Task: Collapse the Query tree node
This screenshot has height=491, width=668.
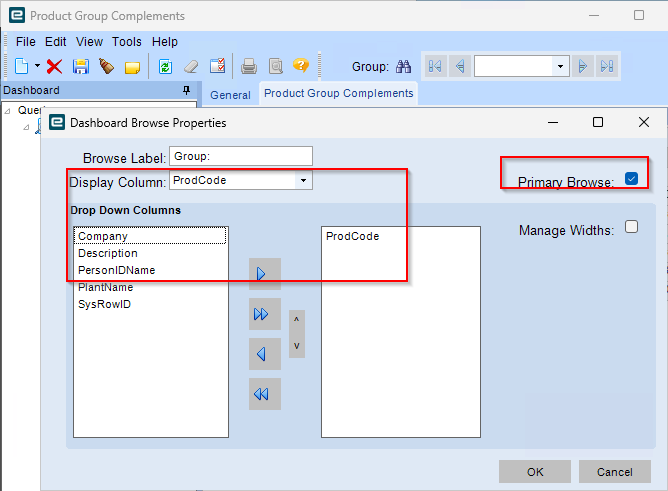Action: pos(7,111)
